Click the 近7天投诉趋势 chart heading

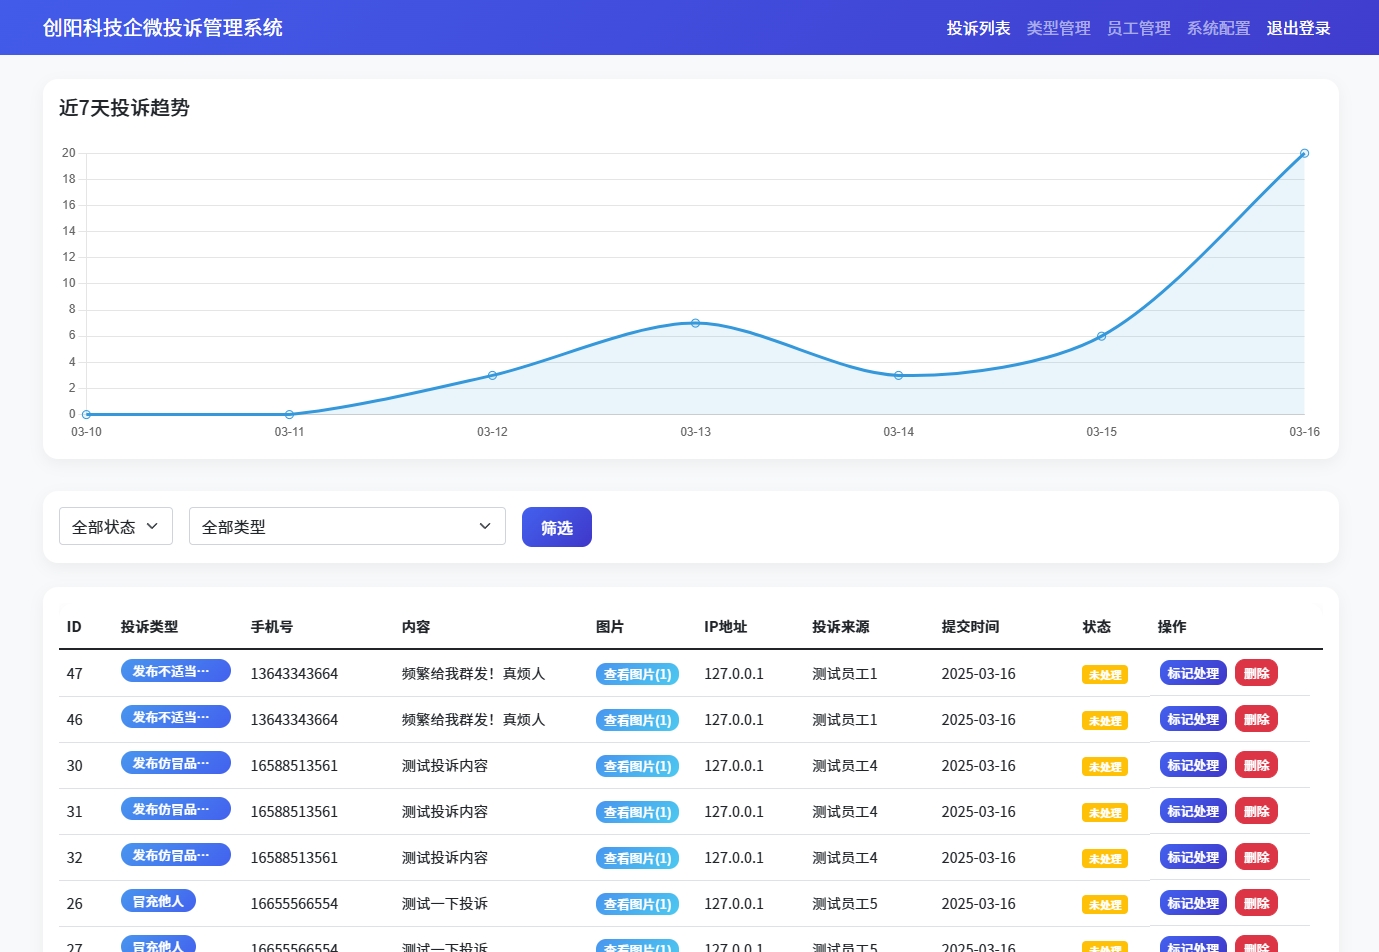(x=124, y=108)
